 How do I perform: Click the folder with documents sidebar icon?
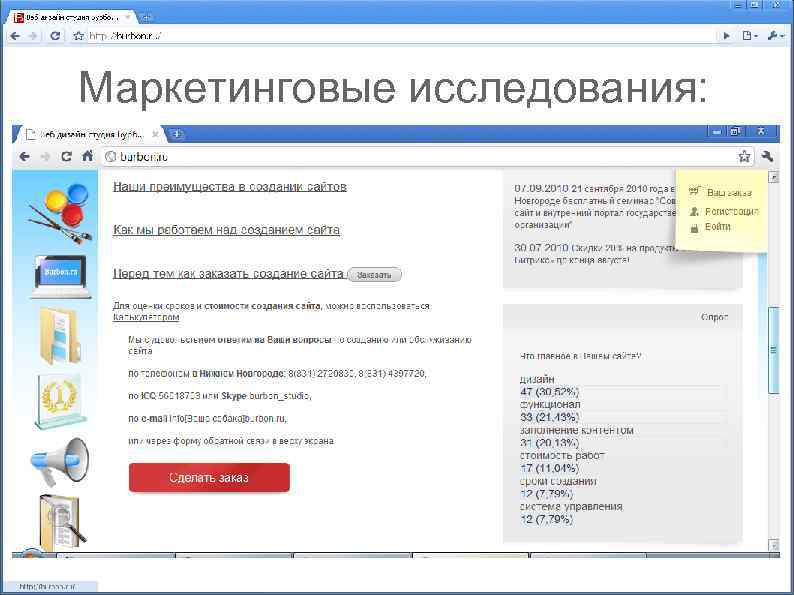tap(60, 335)
